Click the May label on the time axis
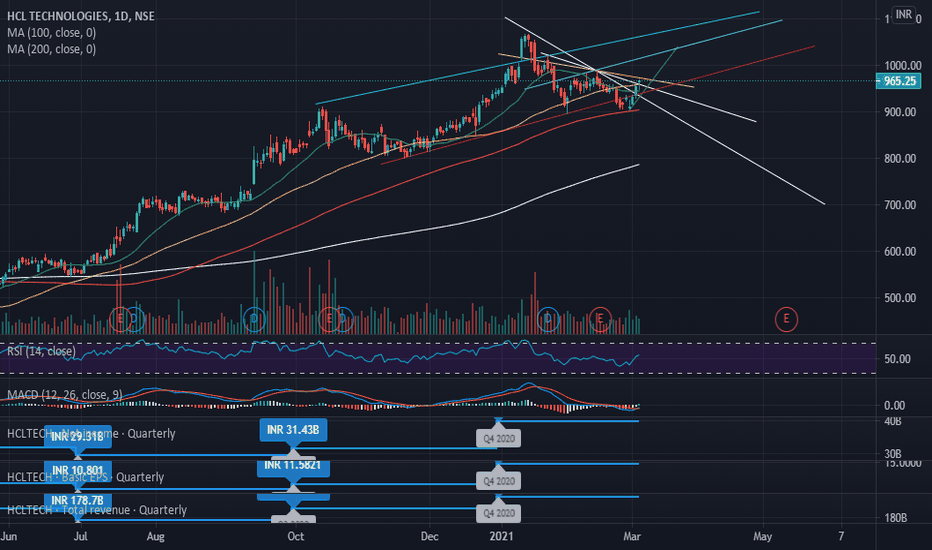Viewport: 932px width, 550px height. (763, 536)
